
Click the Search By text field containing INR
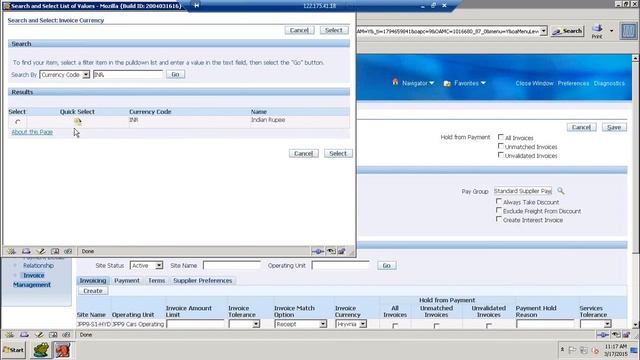coord(128,74)
